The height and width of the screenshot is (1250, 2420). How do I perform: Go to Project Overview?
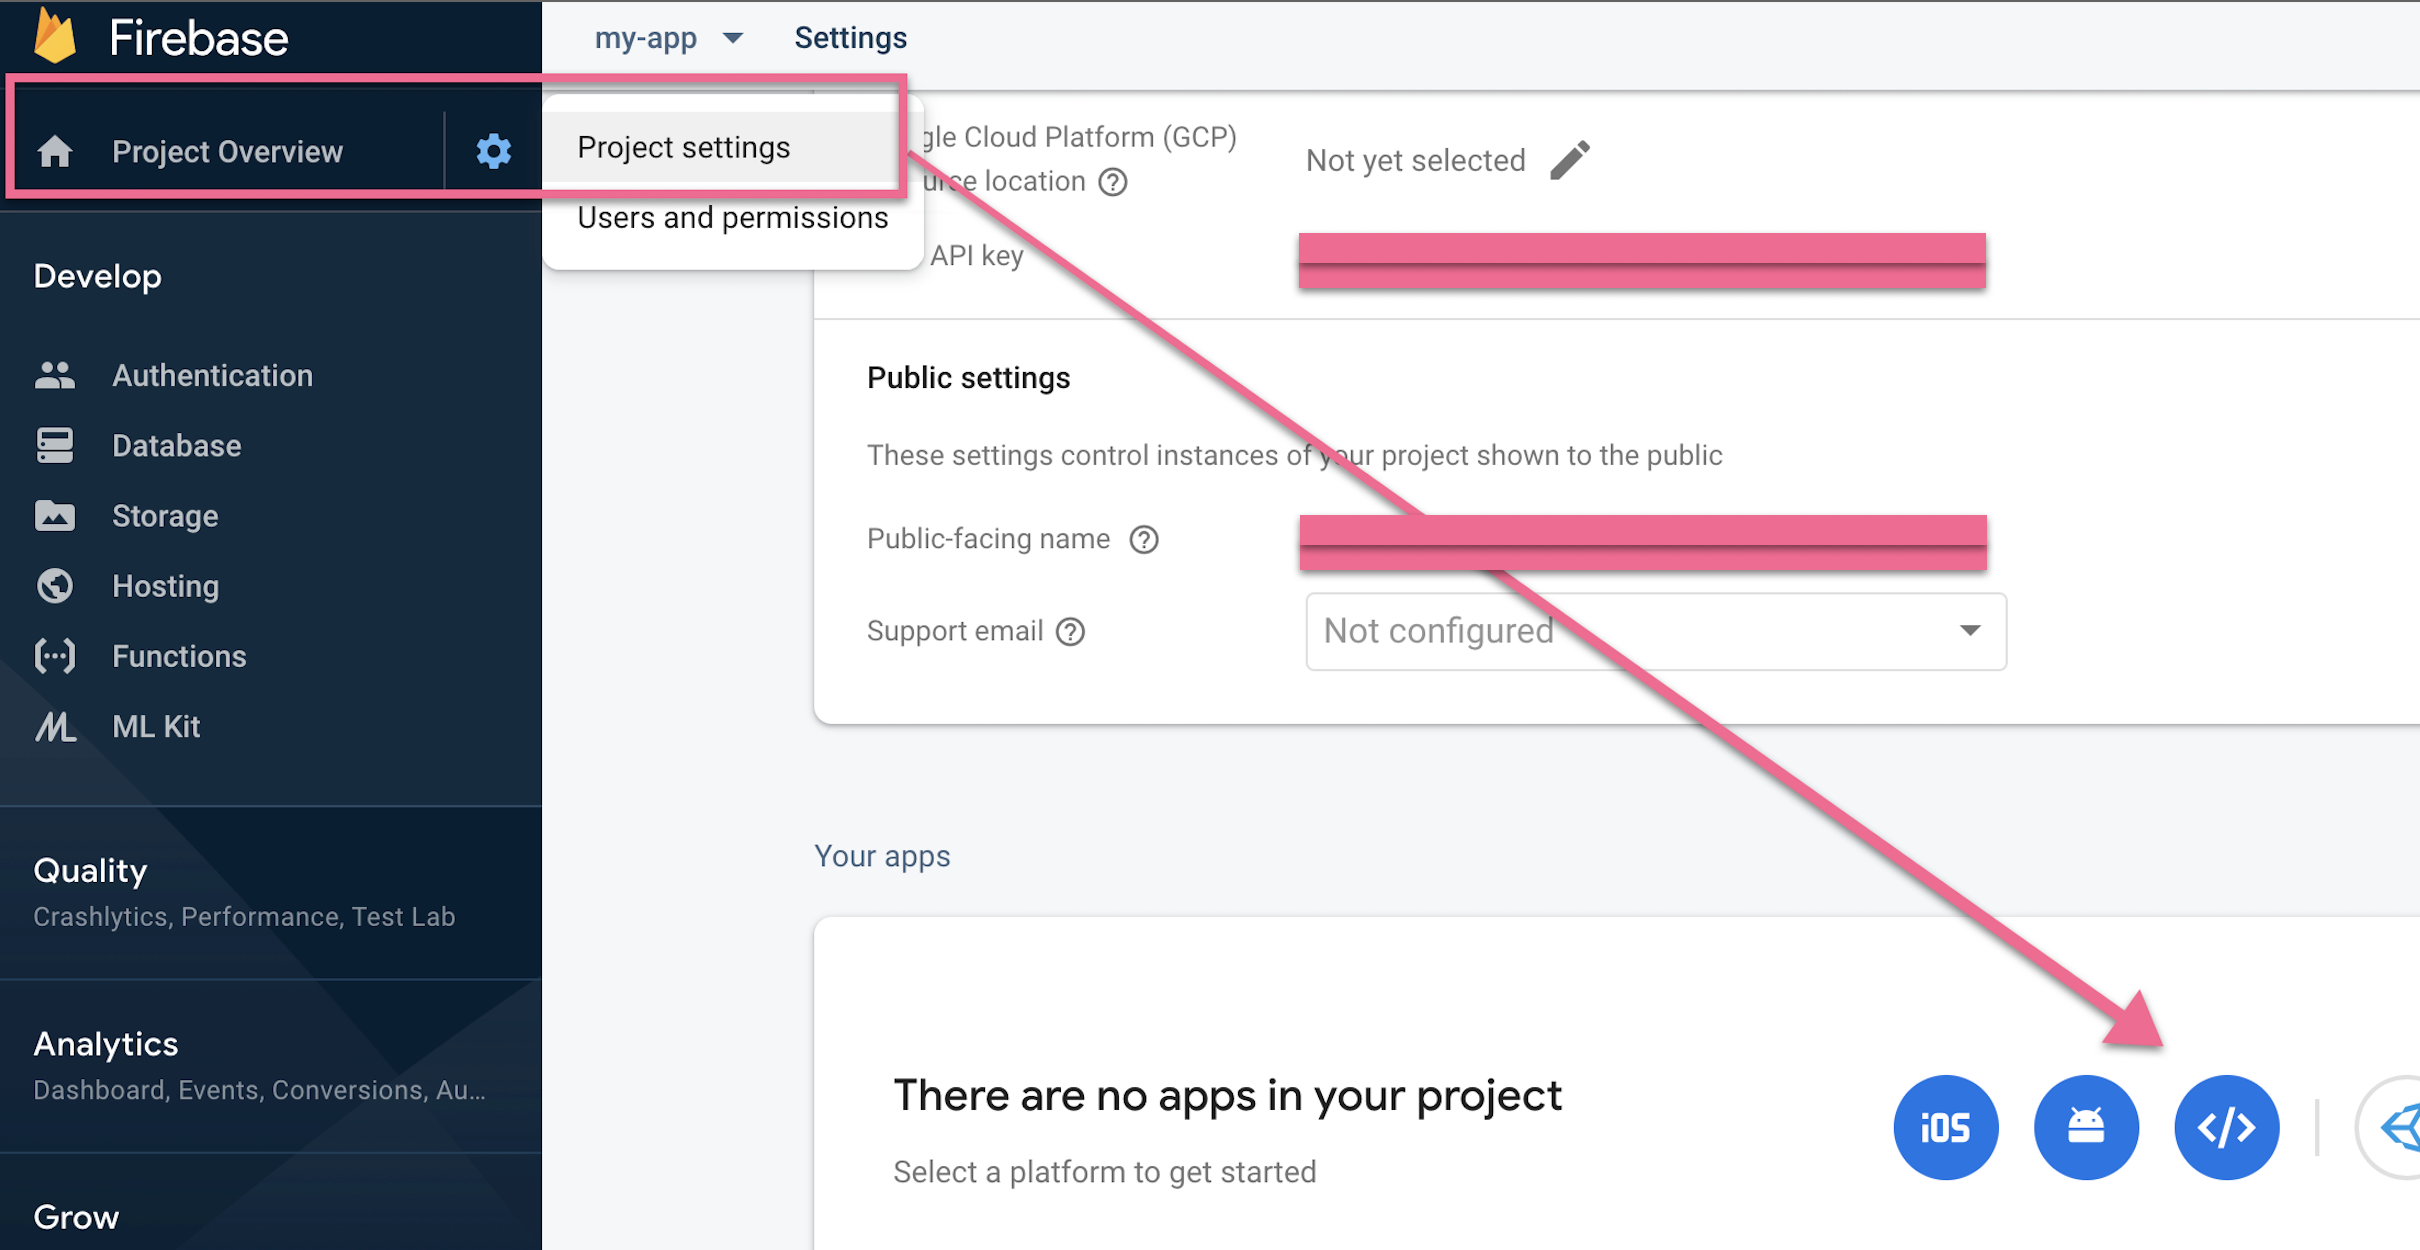pos(227,151)
